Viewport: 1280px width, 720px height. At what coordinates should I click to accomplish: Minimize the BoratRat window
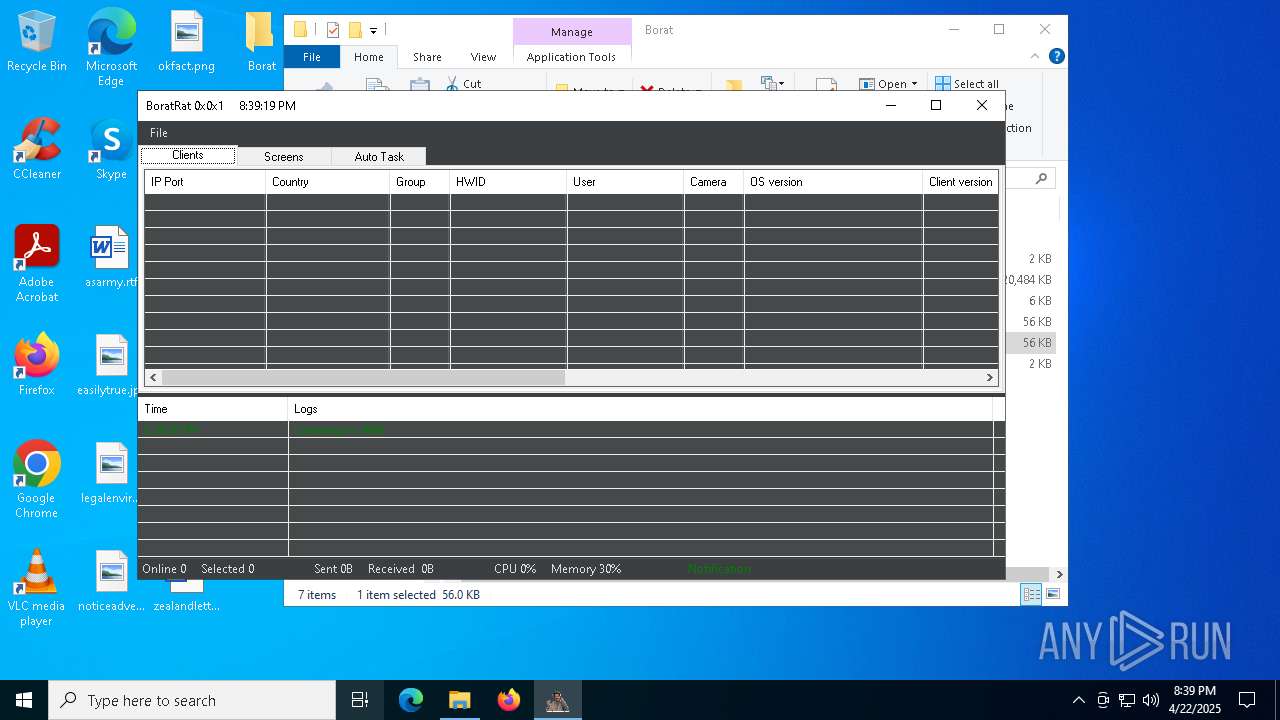pos(890,105)
